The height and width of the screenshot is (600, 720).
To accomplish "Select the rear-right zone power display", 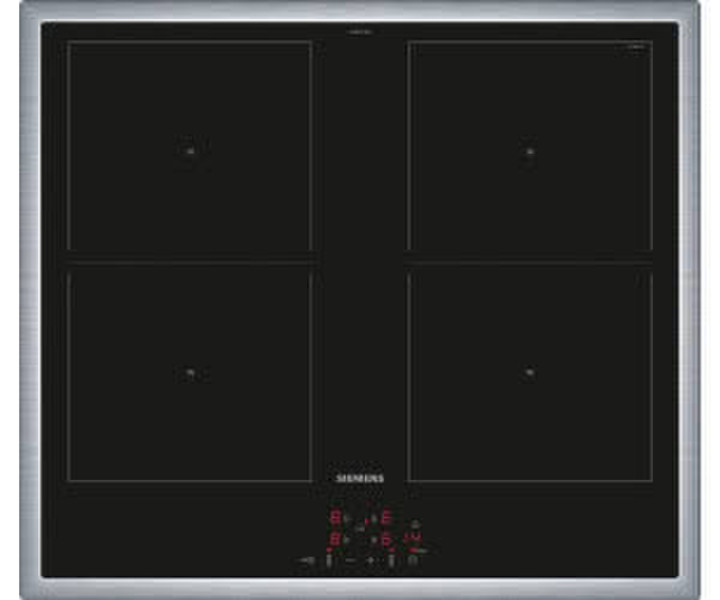I will click(x=386, y=517).
